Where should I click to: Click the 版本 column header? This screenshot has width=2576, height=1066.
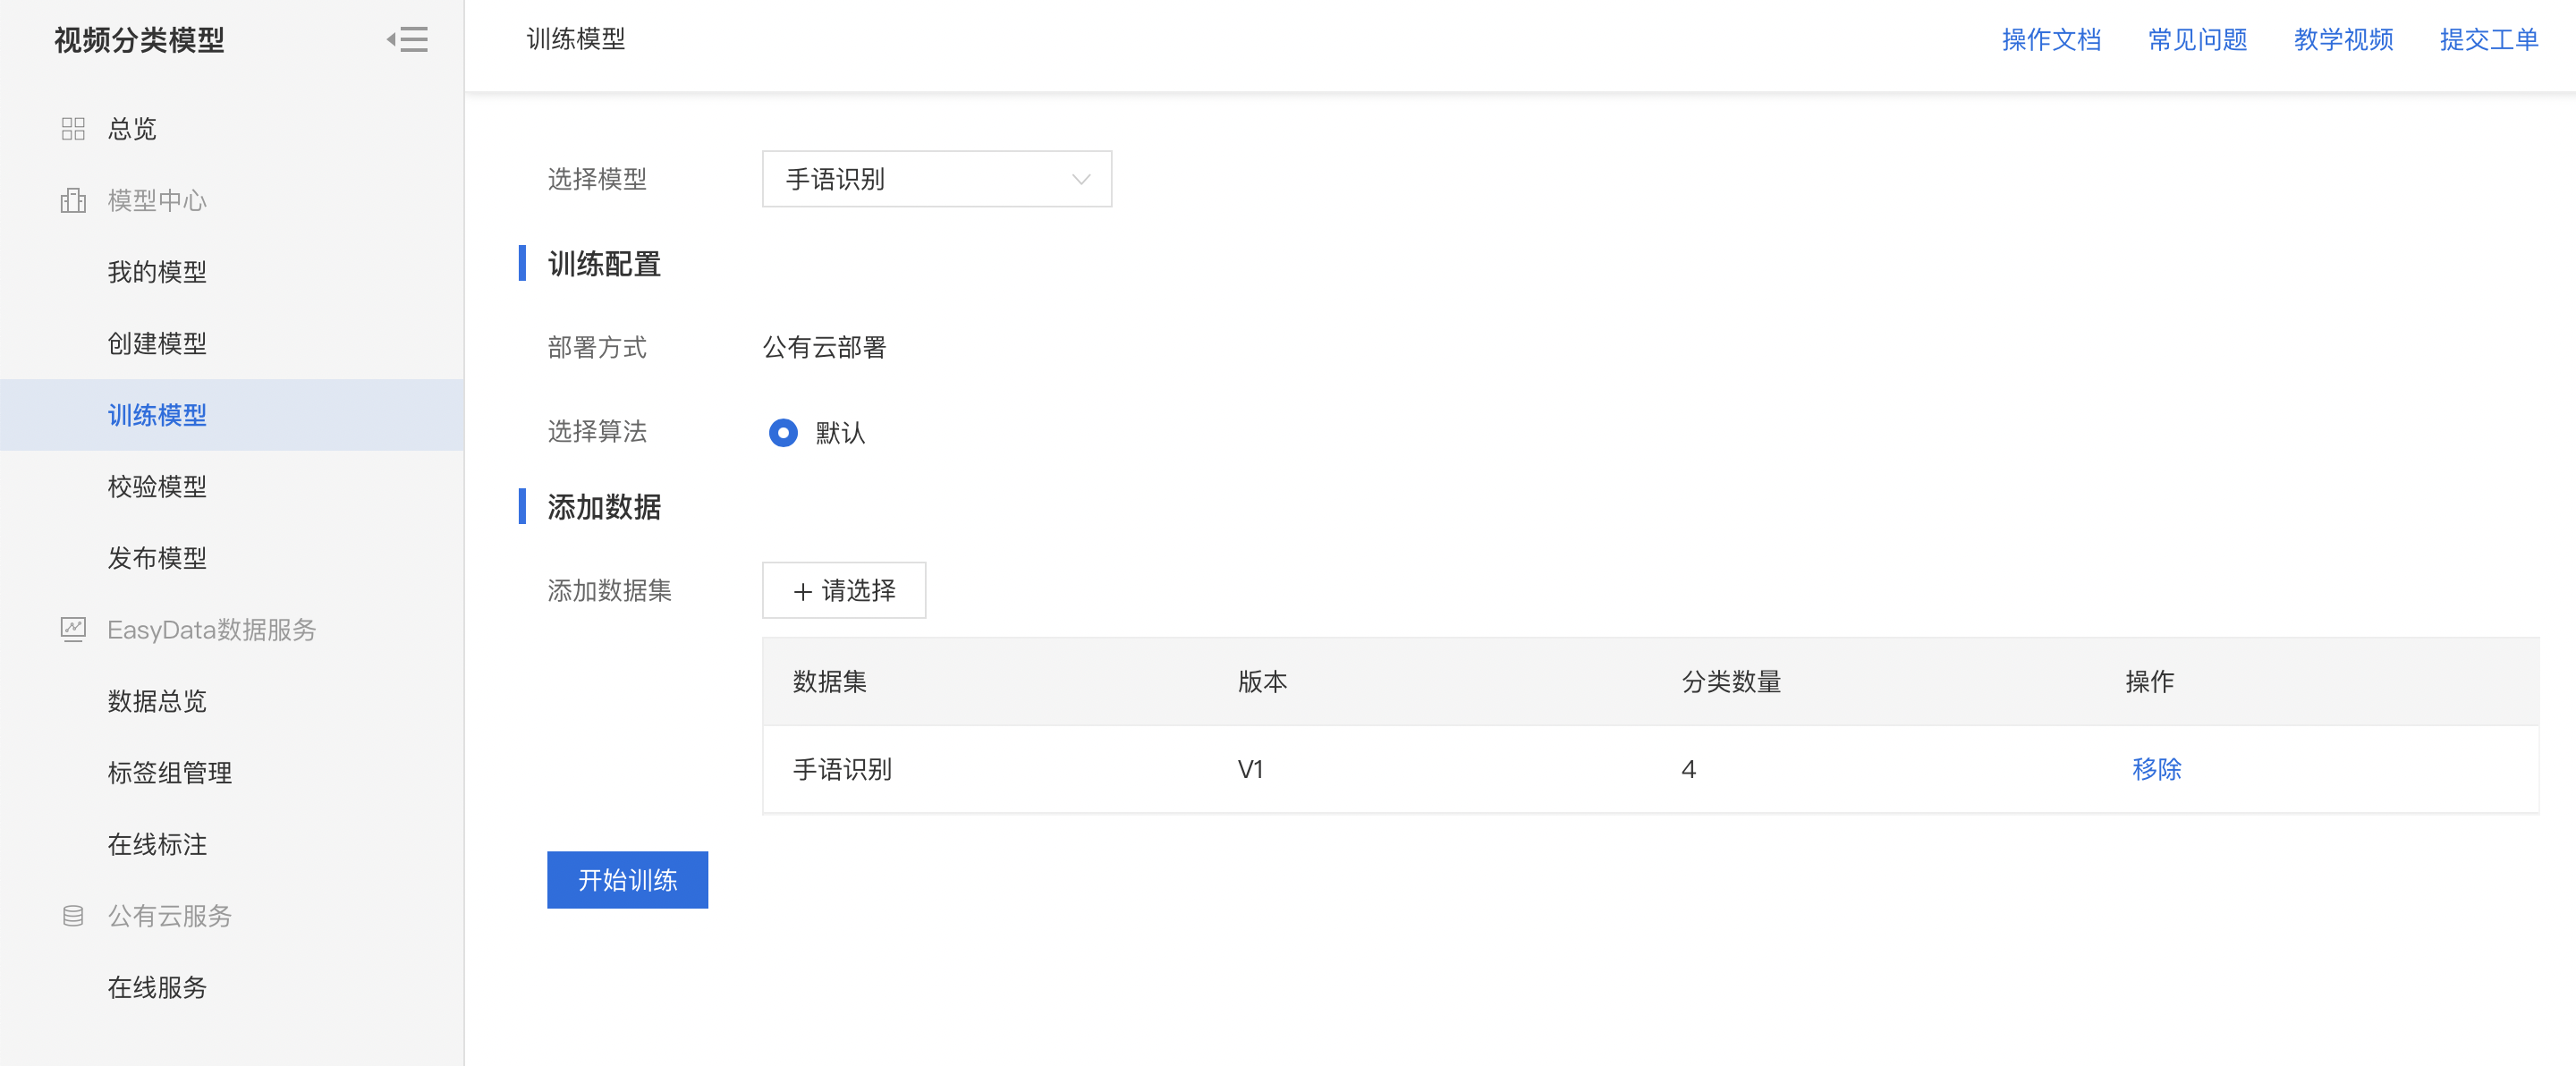(x=1262, y=682)
